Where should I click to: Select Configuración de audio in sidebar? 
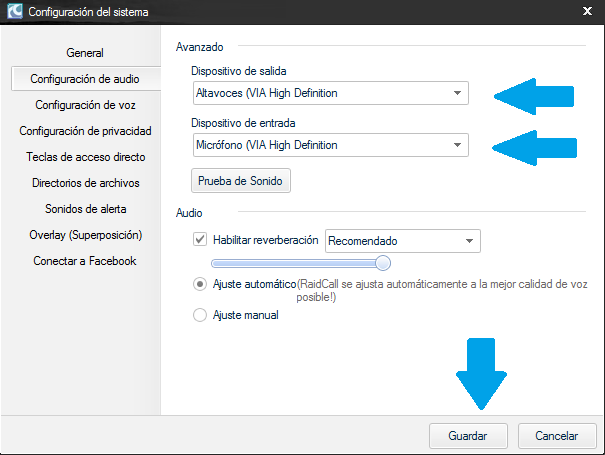click(x=85, y=78)
